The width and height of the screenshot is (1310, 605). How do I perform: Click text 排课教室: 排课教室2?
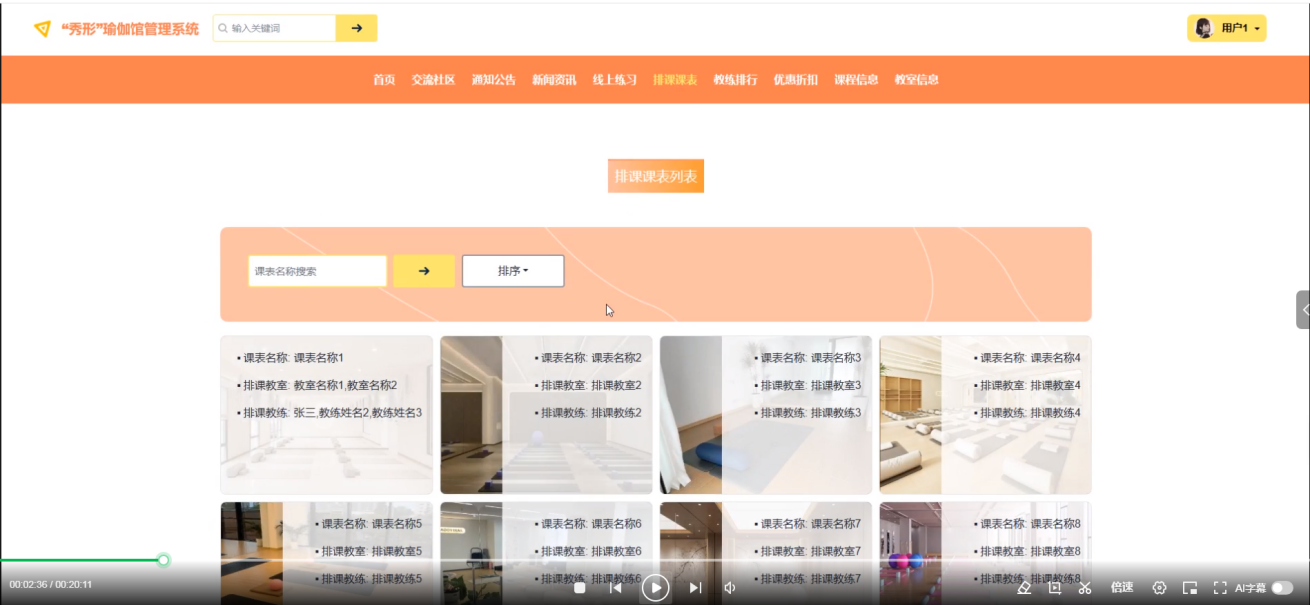pyautogui.click(x=591, y=385)
